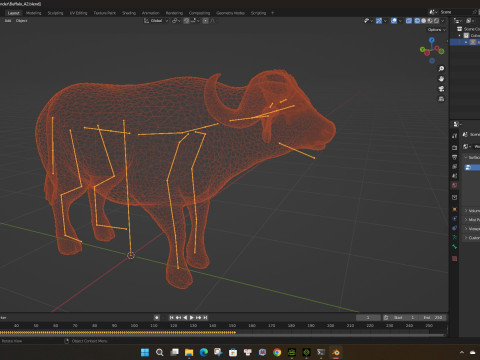
Task: Open the snapping options dropdown
Action: tap(195, 21)
